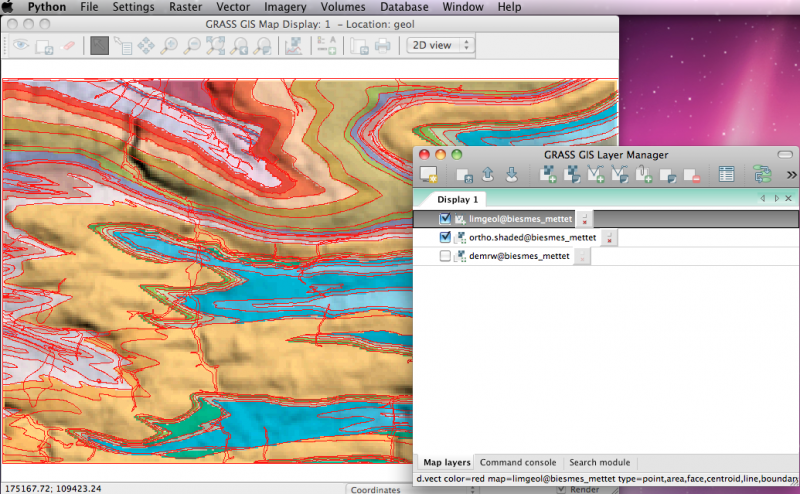Open the Search module tab
Viewport: 800px width, 494px height.
click(599, 463)
